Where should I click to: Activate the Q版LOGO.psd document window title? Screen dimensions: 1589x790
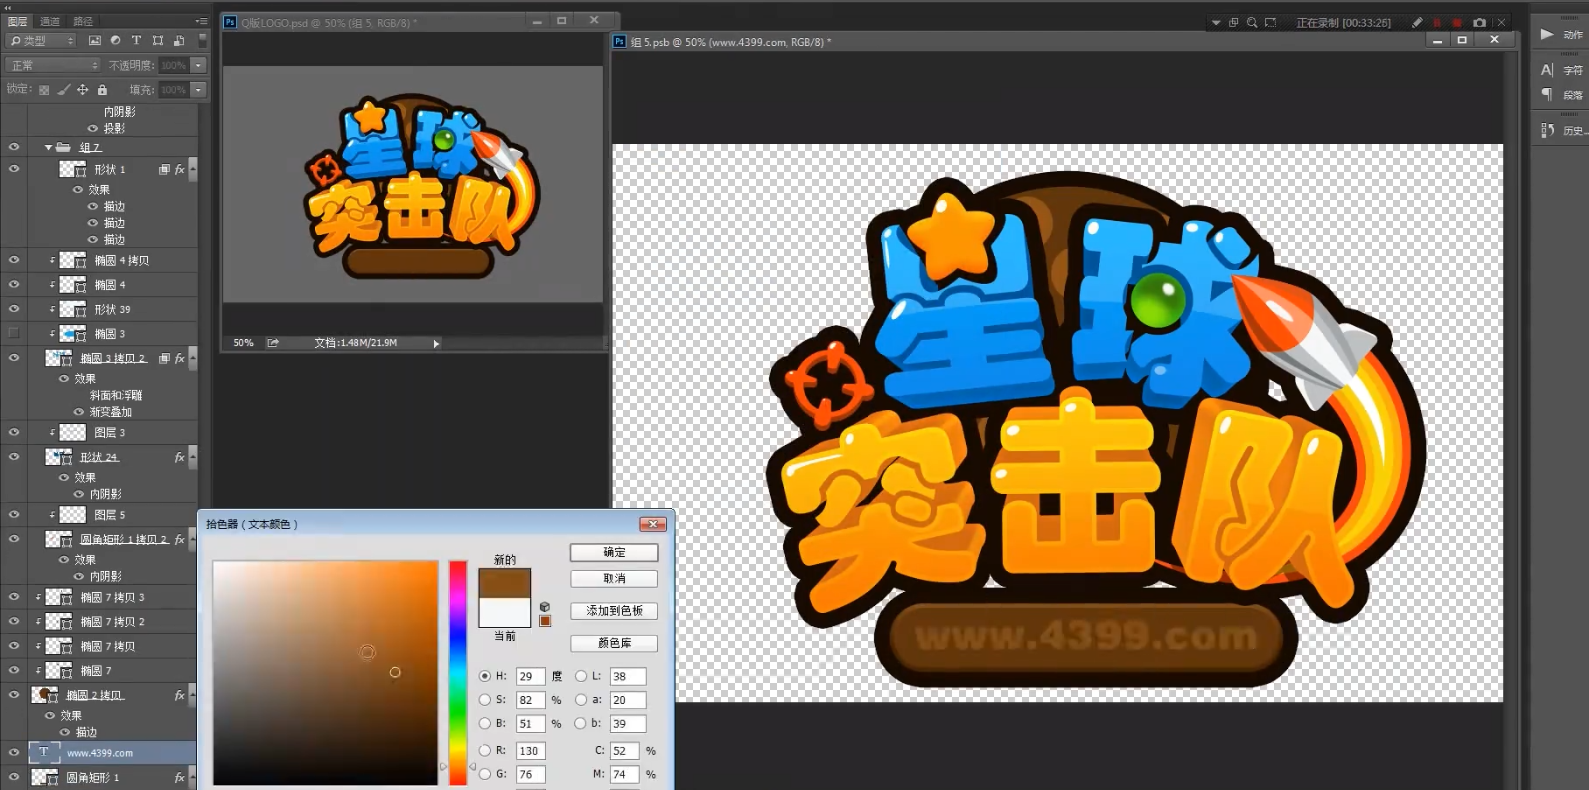(329, 22)
